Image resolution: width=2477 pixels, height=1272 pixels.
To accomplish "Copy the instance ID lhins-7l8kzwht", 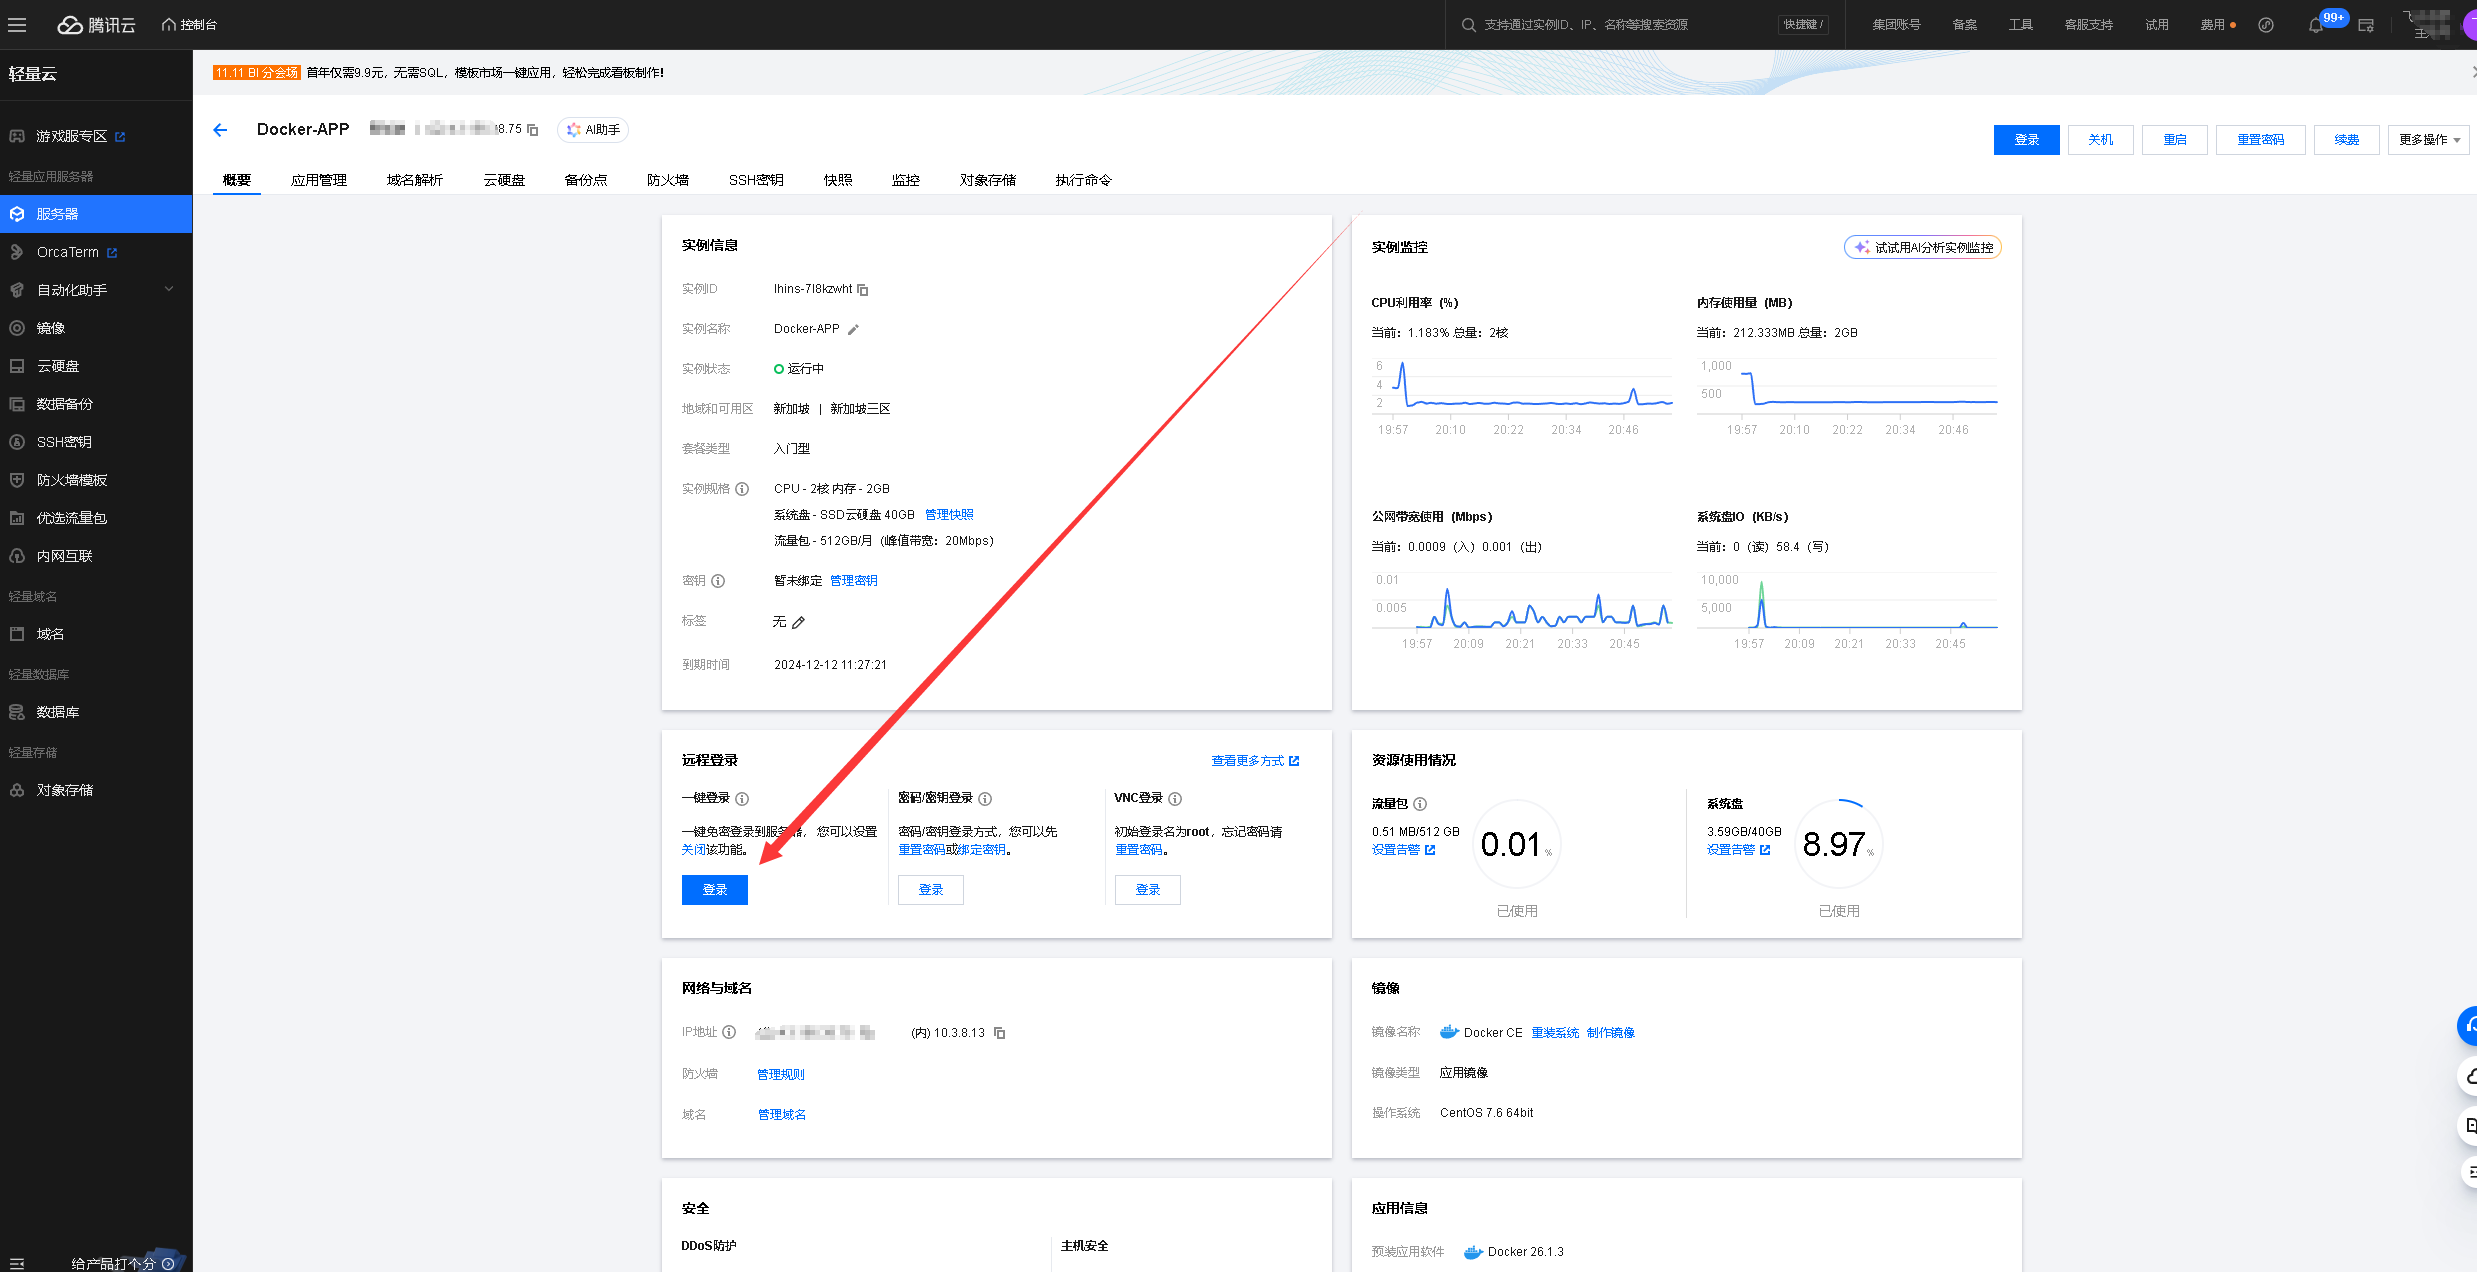I will (x=863, y=290).
